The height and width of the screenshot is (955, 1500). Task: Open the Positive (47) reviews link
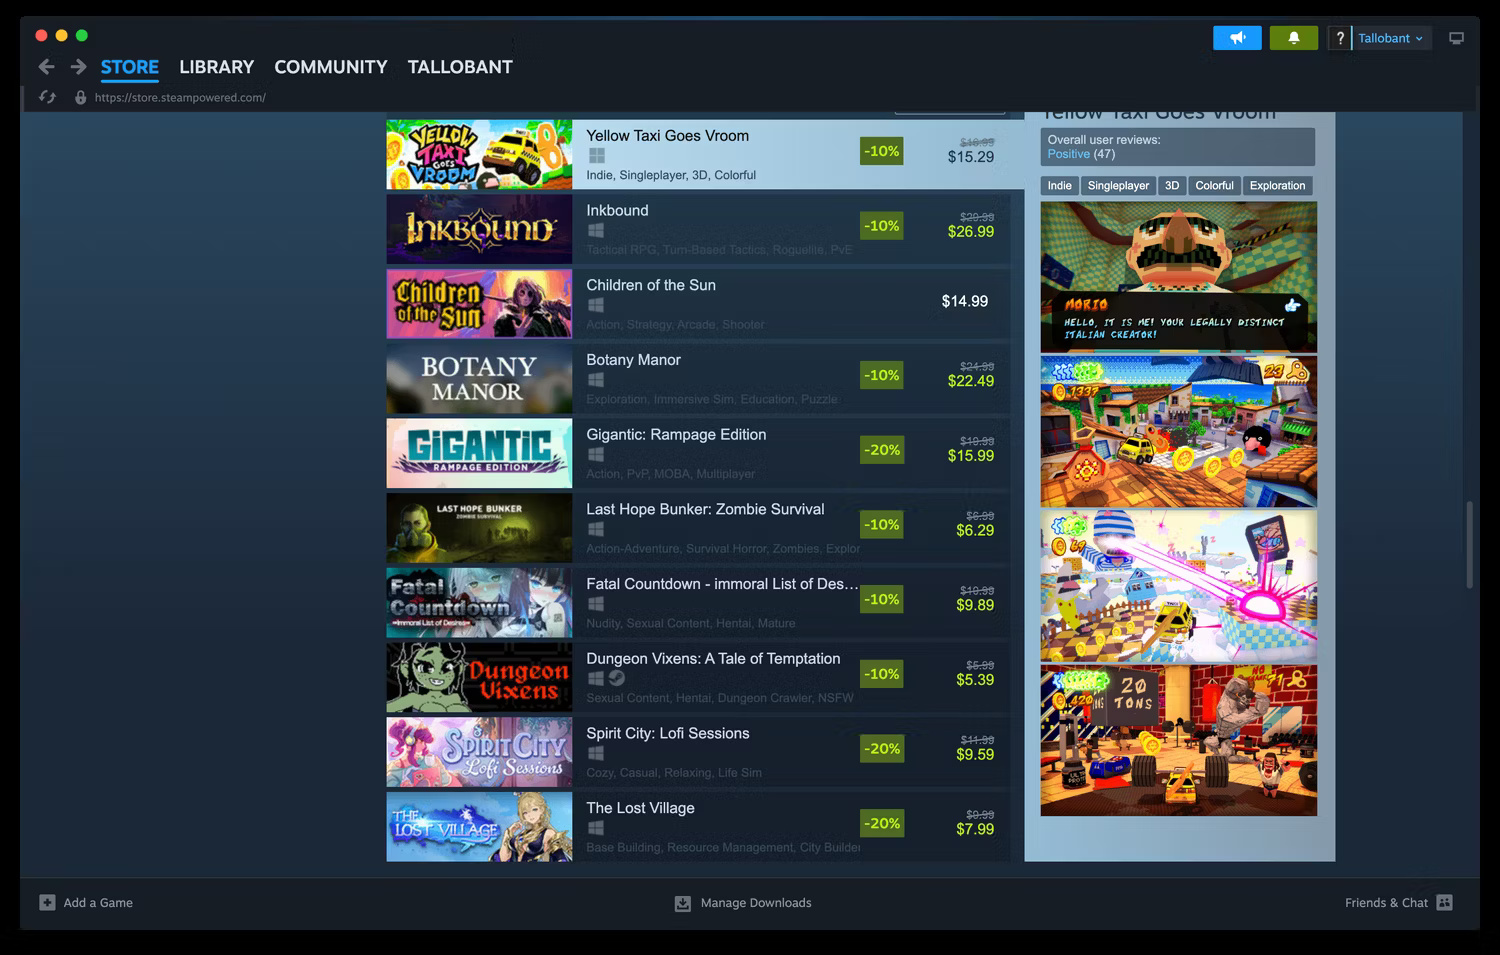click(1069, 153)
